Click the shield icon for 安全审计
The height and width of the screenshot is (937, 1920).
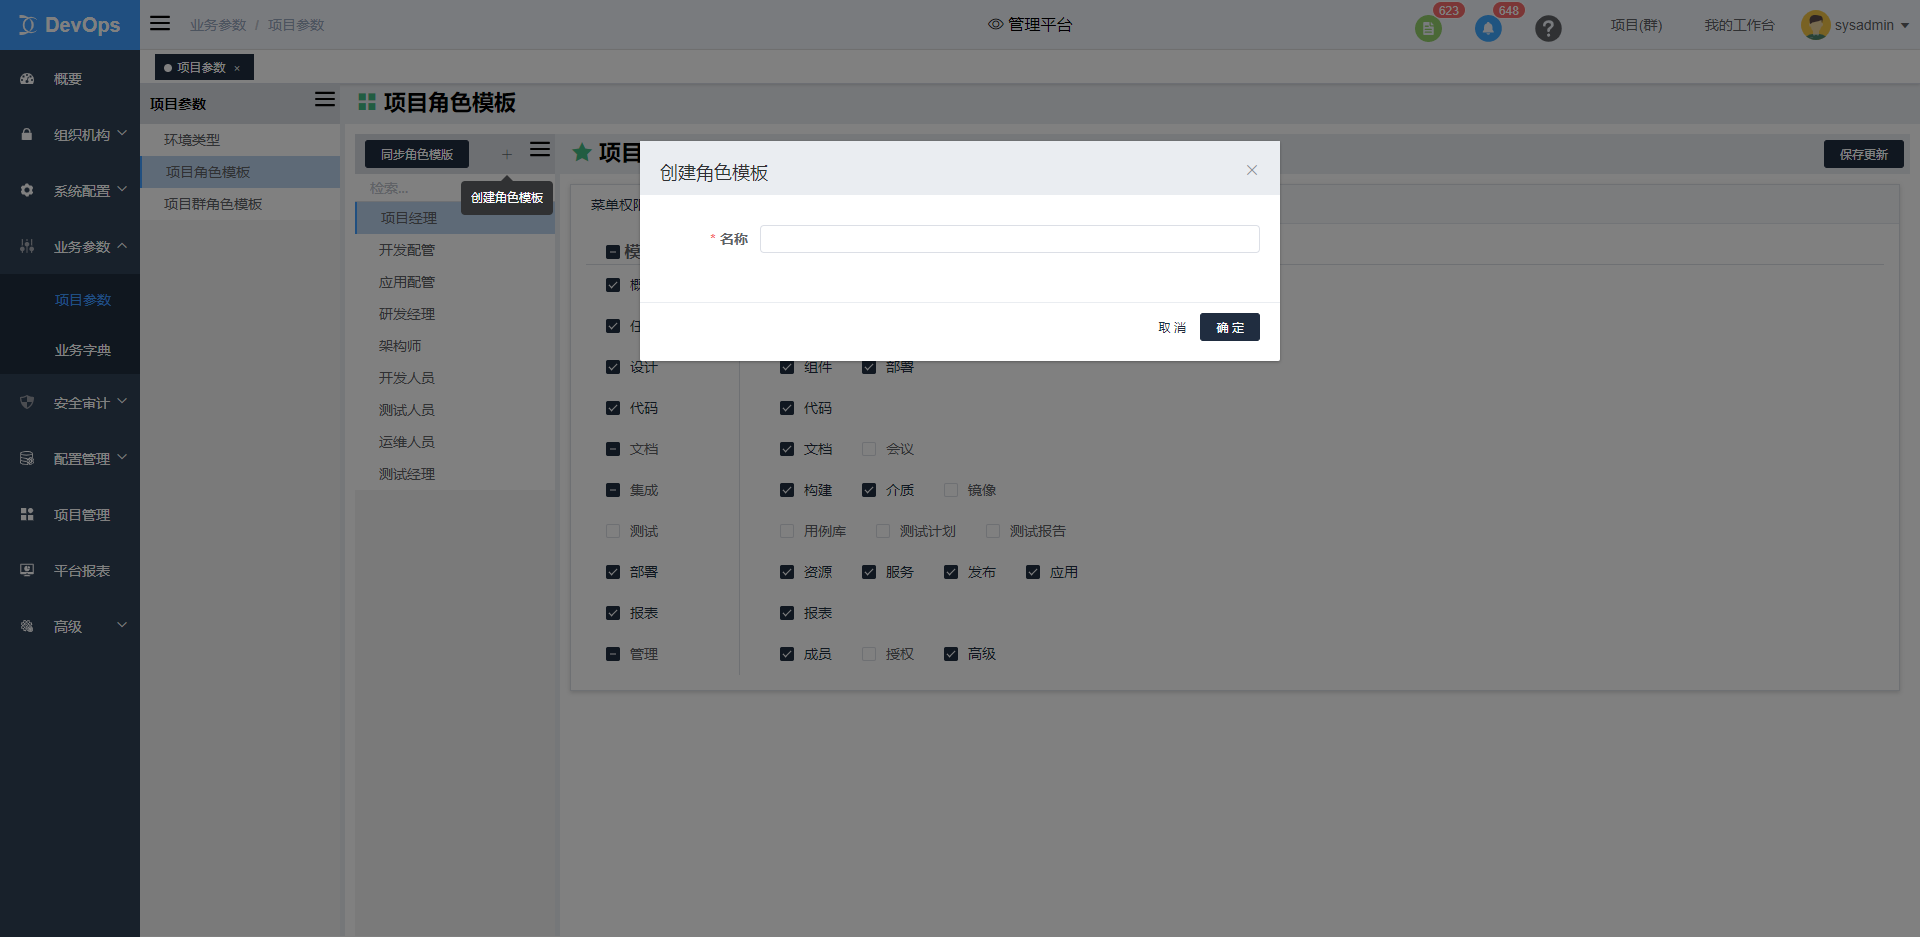pos(27,403)
